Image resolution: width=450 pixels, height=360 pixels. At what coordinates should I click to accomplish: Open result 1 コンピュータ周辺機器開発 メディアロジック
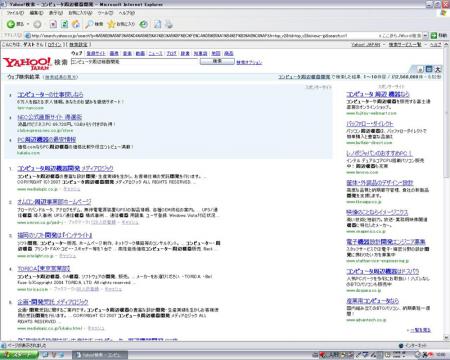65,168
